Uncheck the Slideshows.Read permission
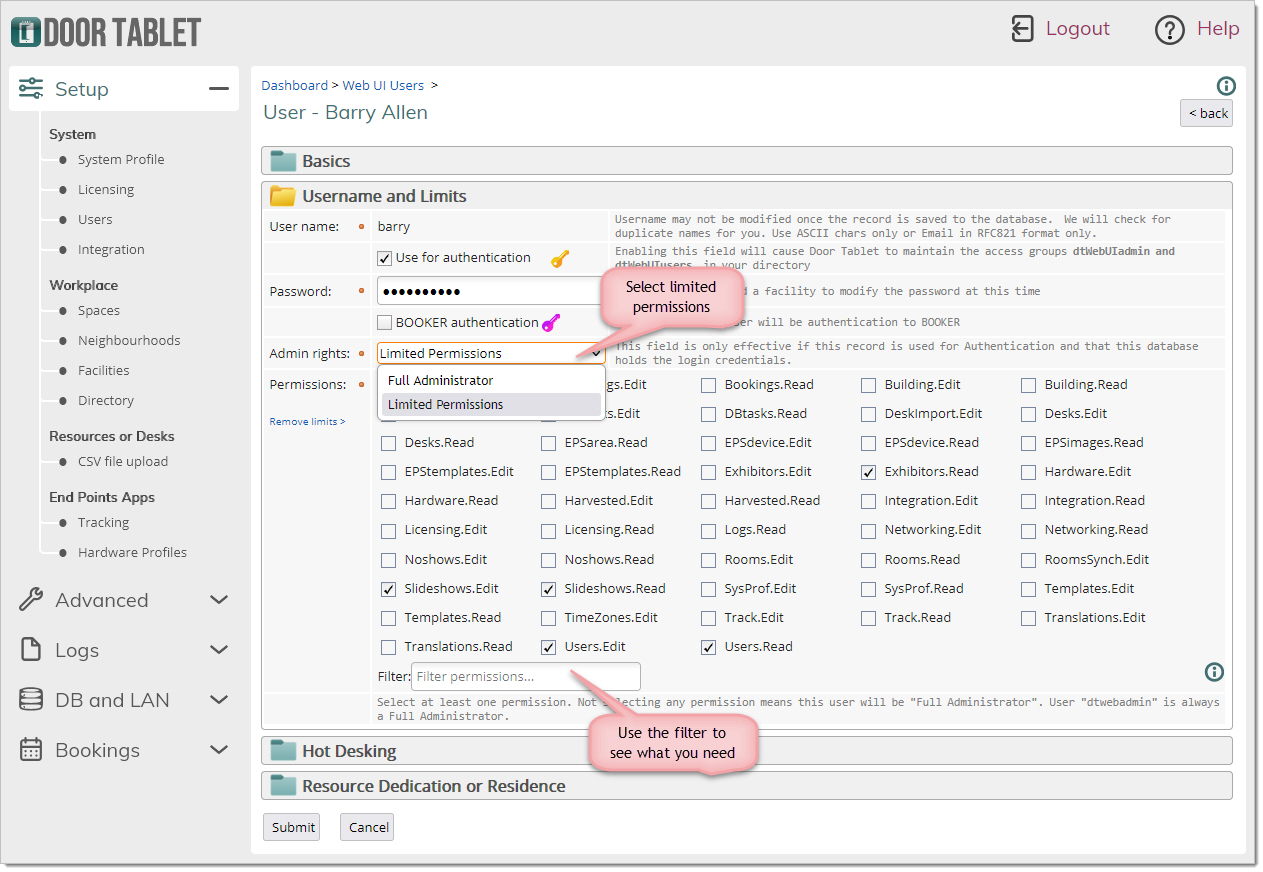 pyautogui.click(x=548, y=589)
